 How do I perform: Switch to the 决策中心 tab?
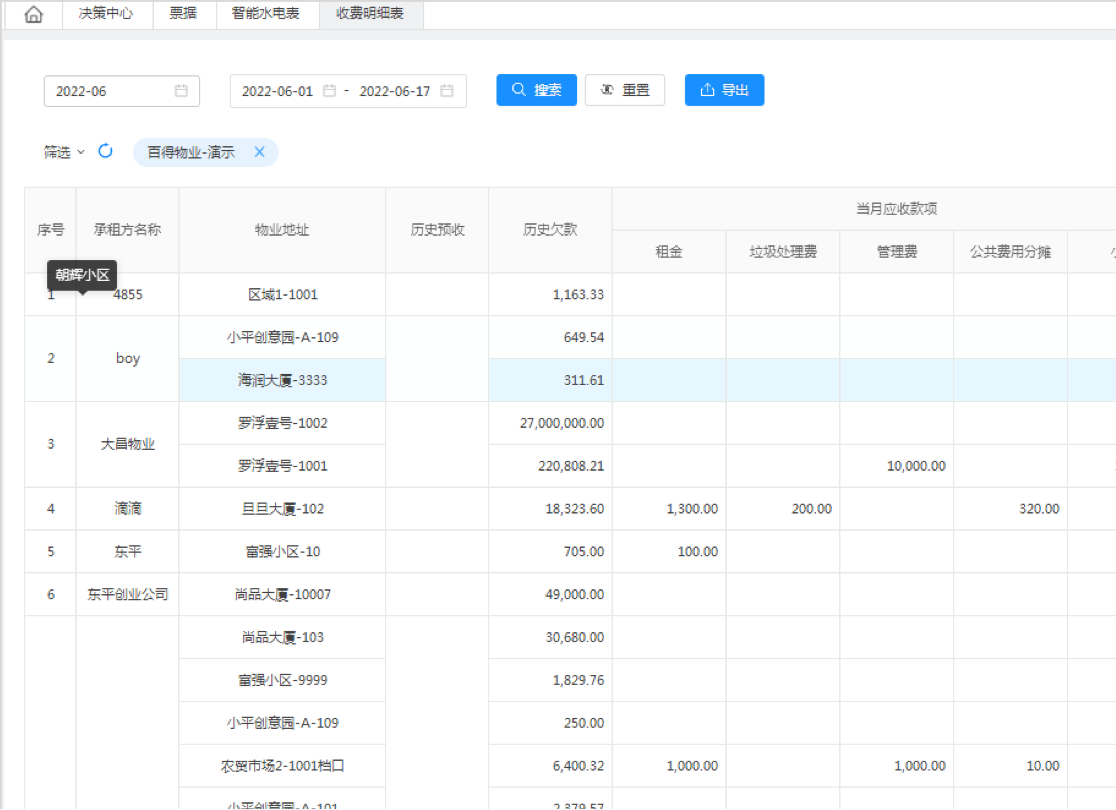pos(106,14)
